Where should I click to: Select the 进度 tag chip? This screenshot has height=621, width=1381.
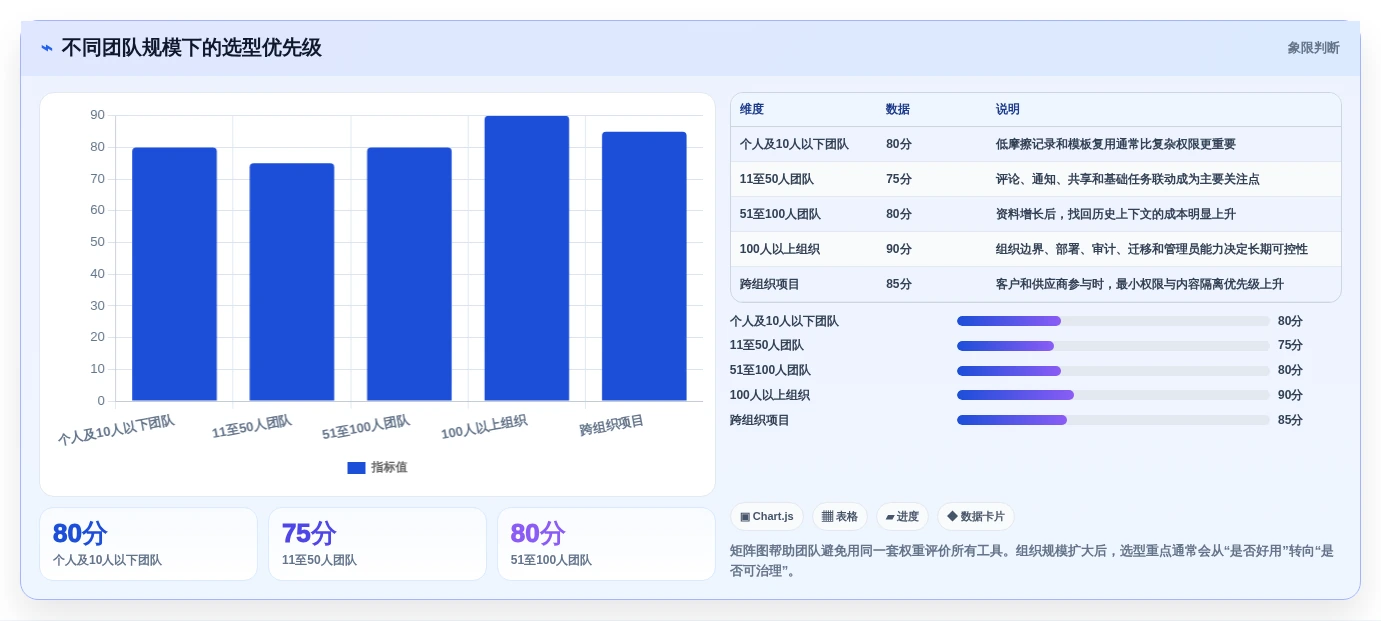(x=902, y=516)
